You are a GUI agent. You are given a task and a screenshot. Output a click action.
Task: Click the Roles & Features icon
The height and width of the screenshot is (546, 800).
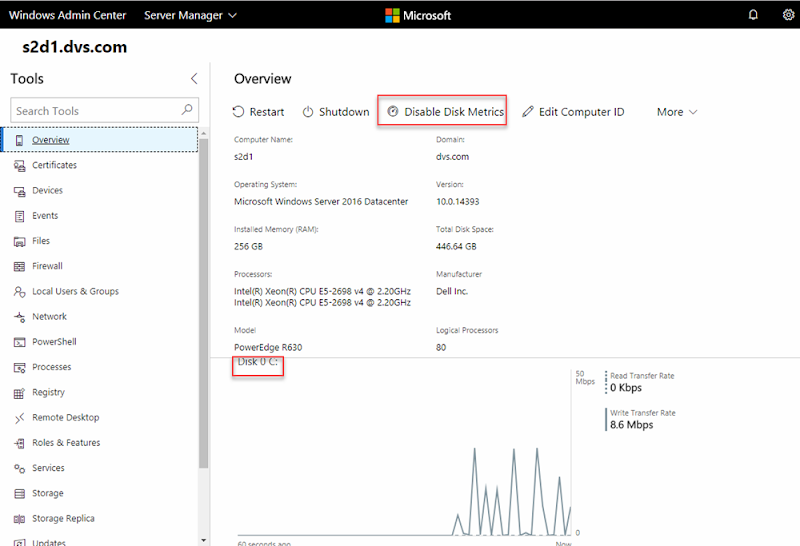19,443
